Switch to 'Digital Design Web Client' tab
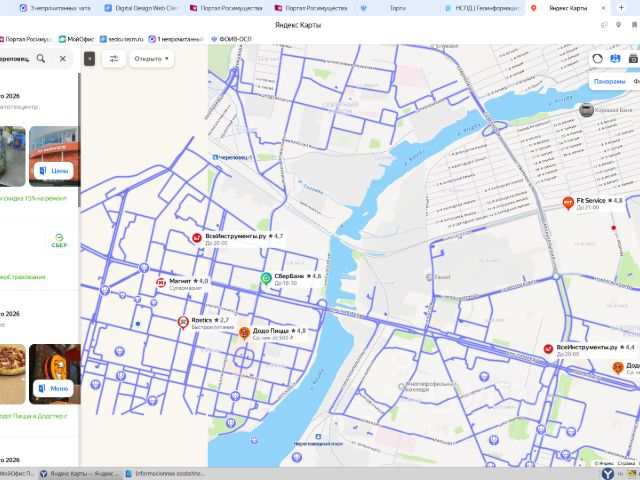The image size is (640, 480). (x=141, y=8)
